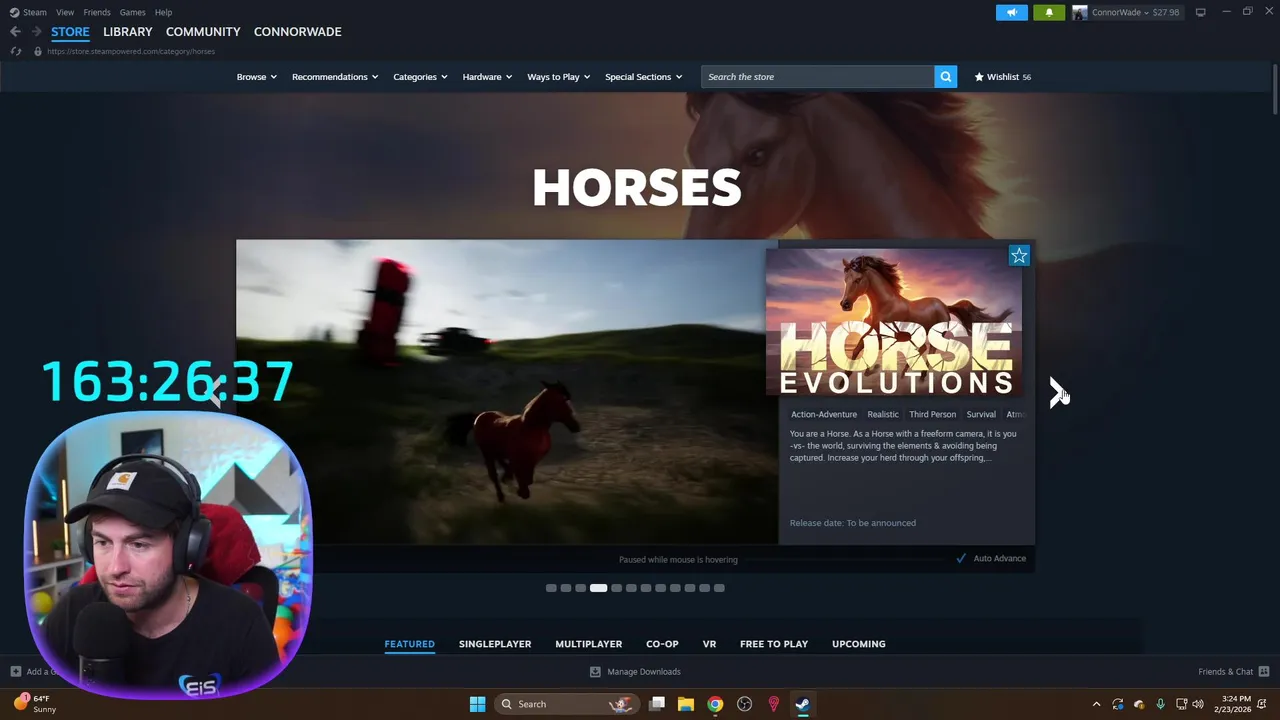Click the Wishlist star icon

[979, 77]
